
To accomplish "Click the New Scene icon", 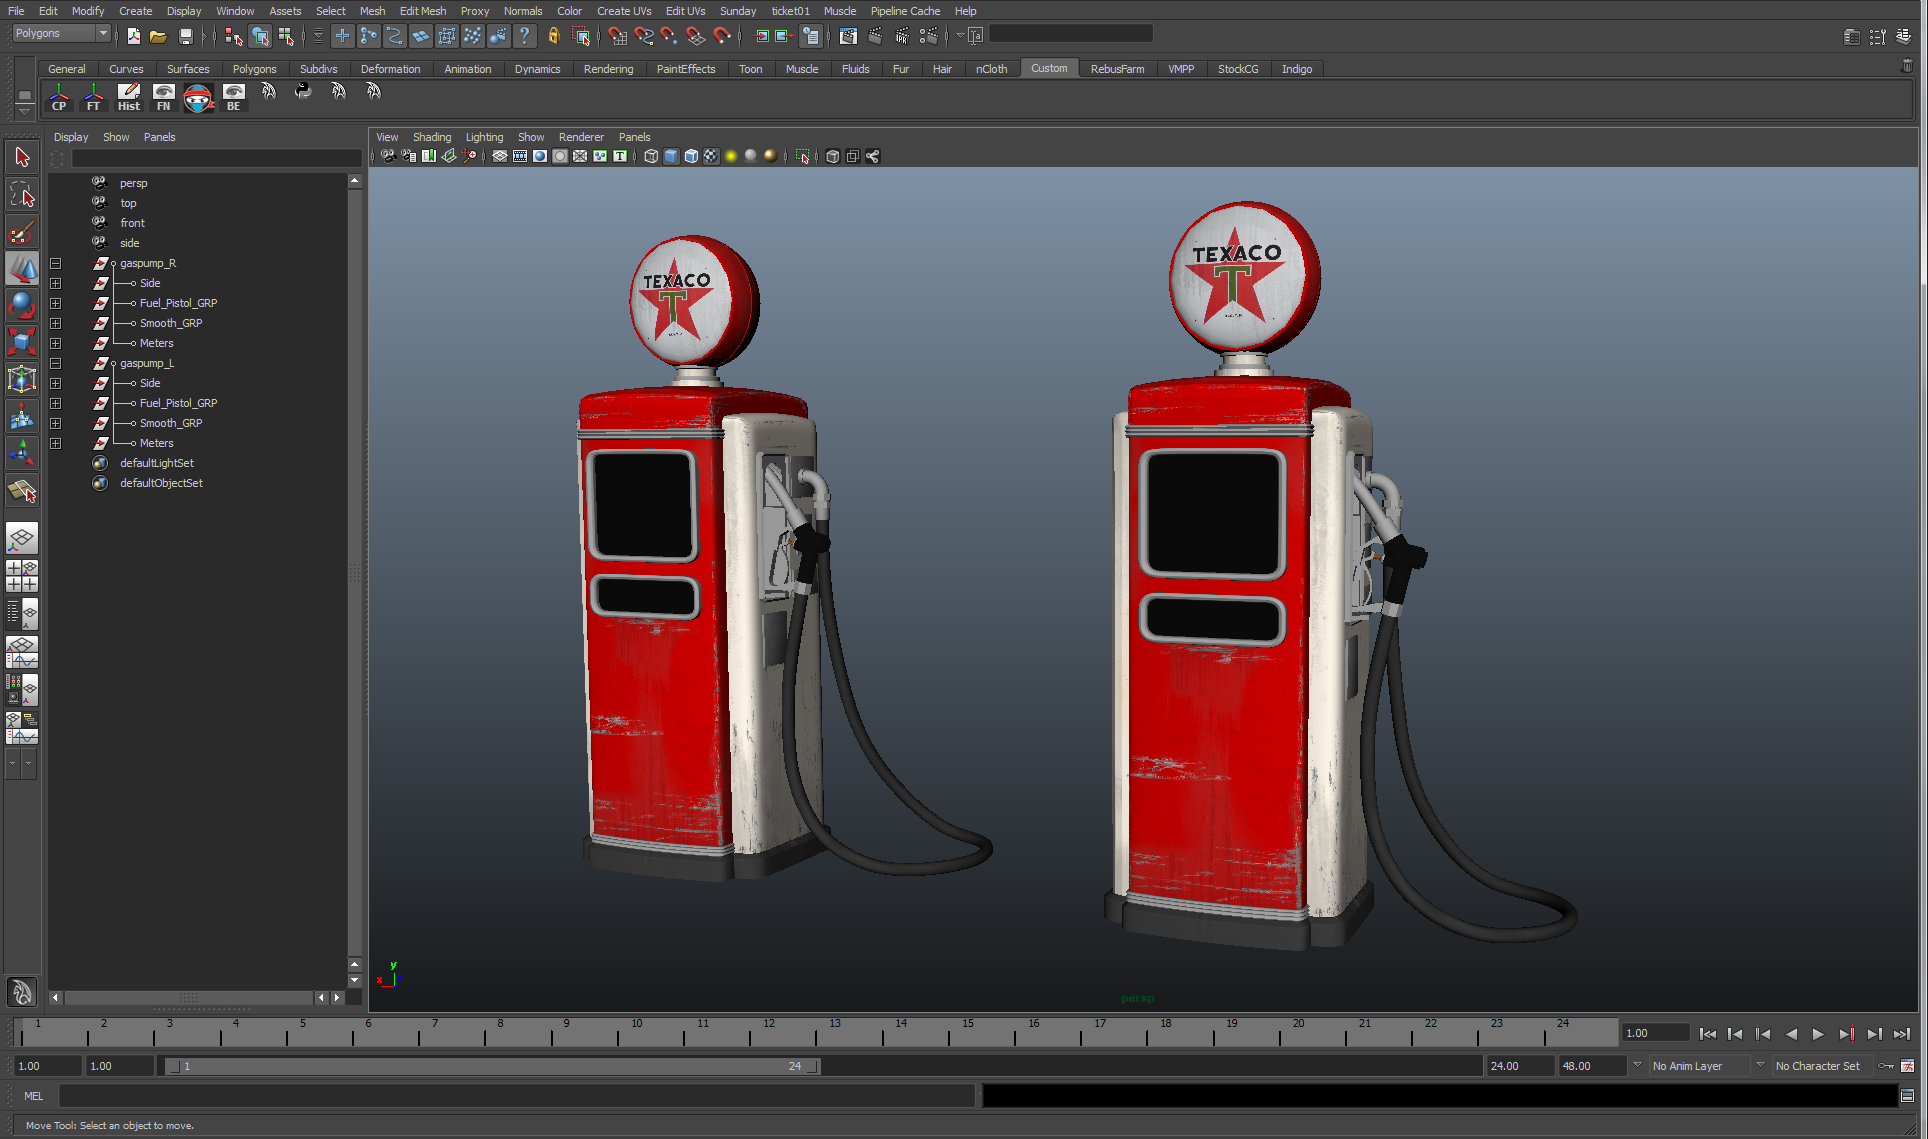I will pos(134,36).
